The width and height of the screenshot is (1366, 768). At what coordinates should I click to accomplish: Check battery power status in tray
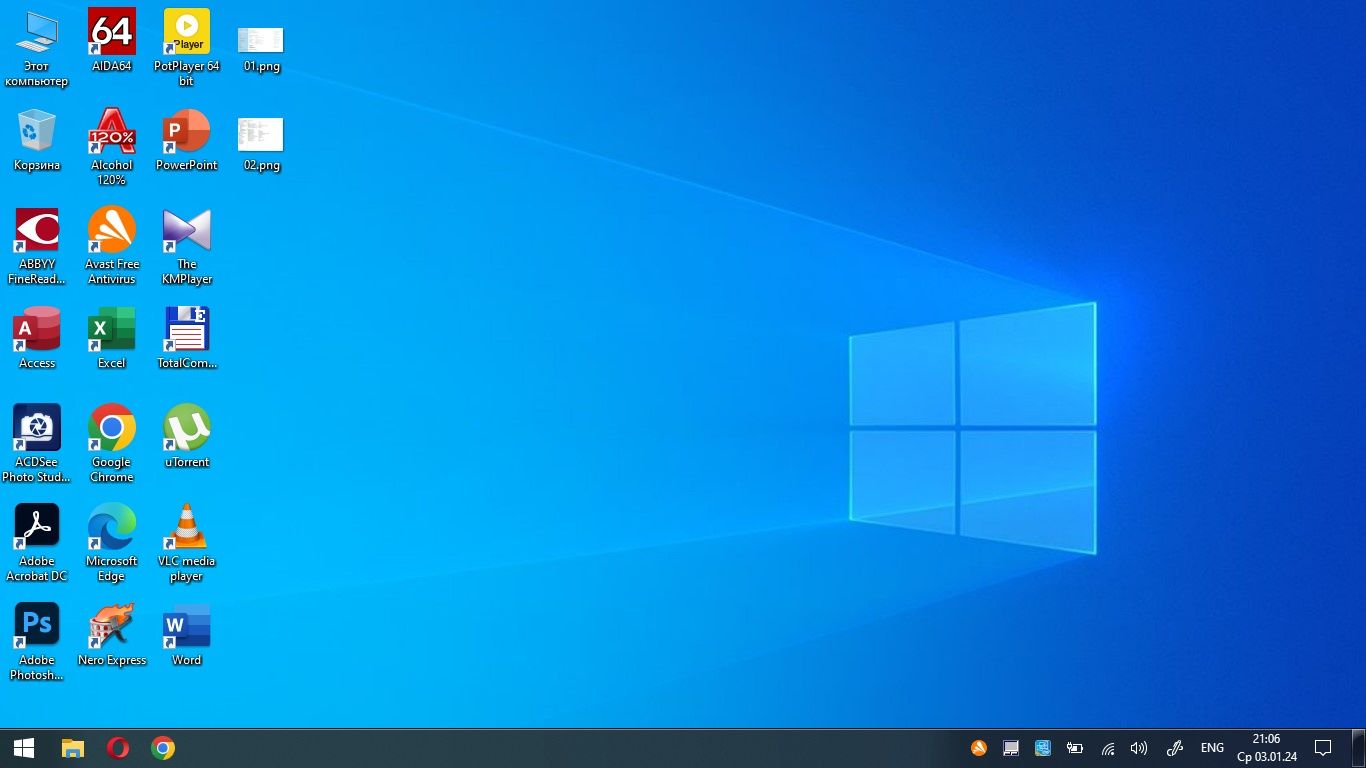click(x=1075, y=748)
